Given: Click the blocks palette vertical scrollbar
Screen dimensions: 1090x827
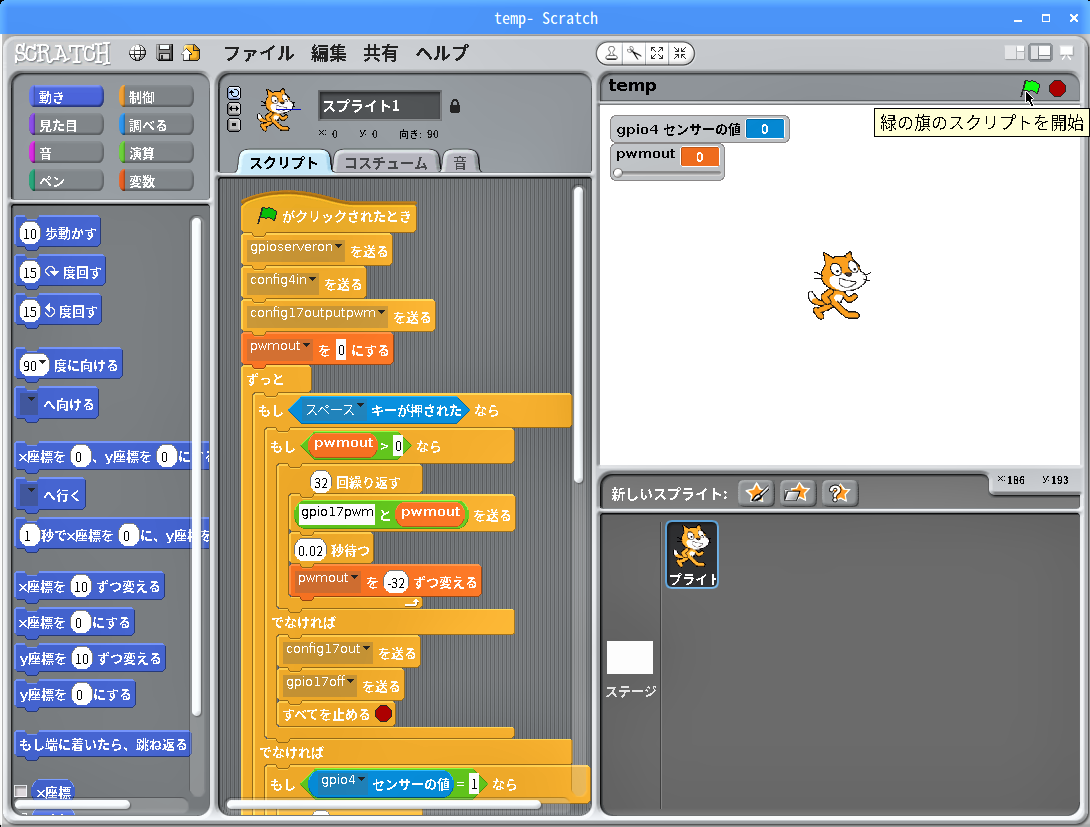Looking at the screenshot, I should (196, 467).
